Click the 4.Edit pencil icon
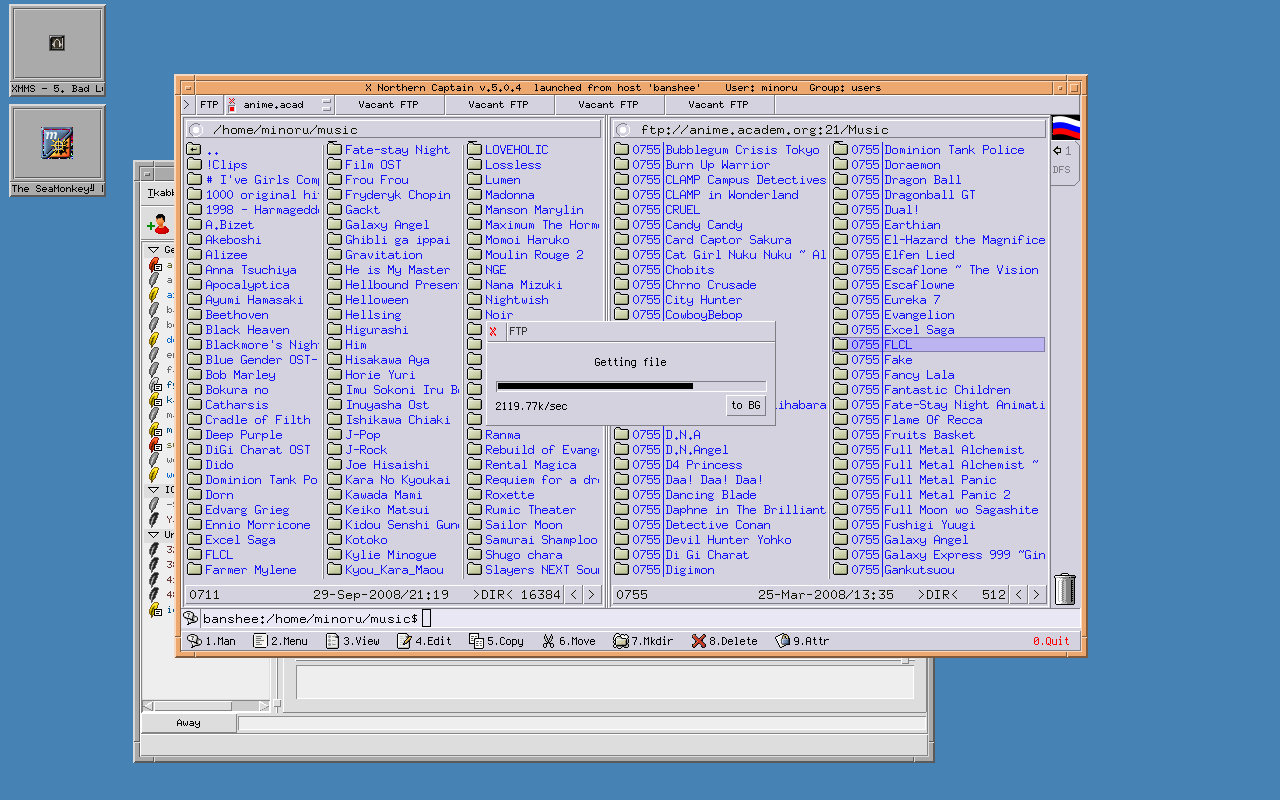The width and height of the screenshot is (1280, 800). pyautogui.click(x=404, y=641)
